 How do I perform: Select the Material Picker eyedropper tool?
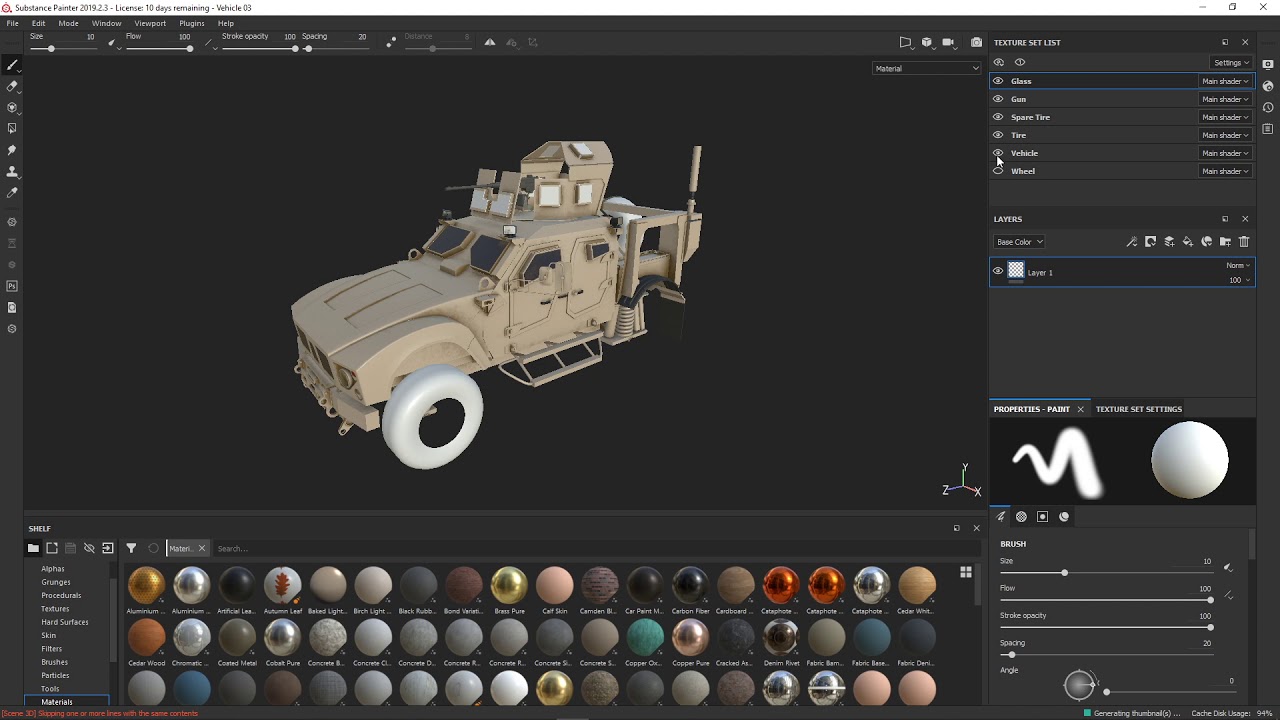pyautogui.click(x=12, y=192)
